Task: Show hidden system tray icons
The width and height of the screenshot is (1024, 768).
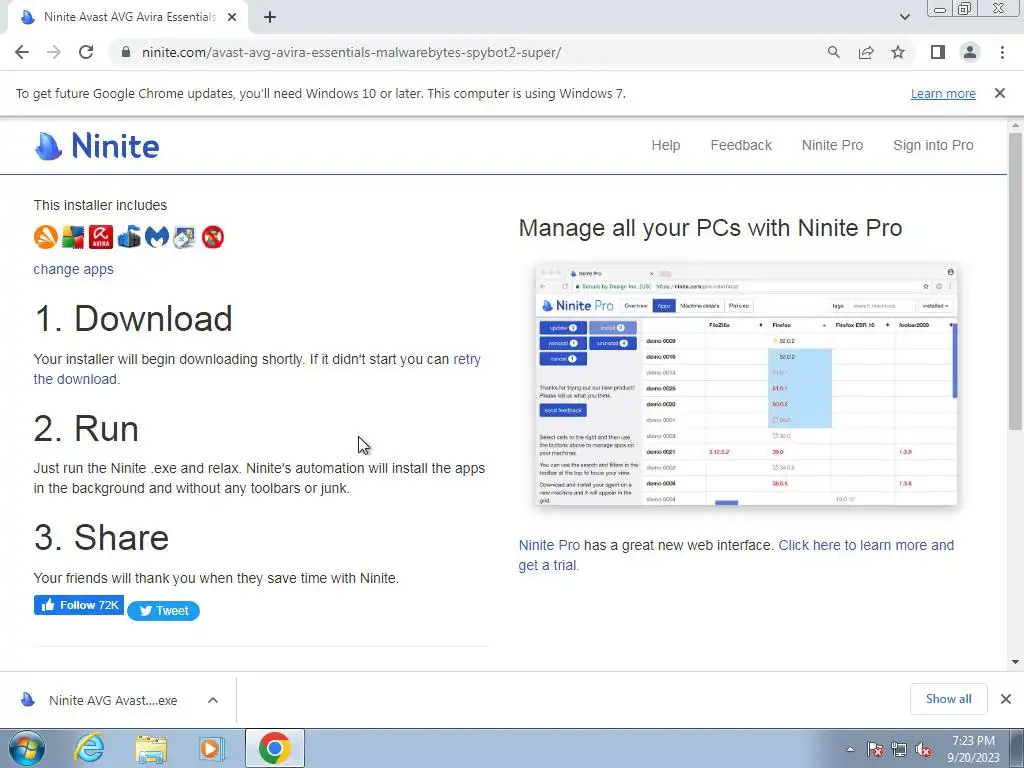Action: tap(850, 749)
